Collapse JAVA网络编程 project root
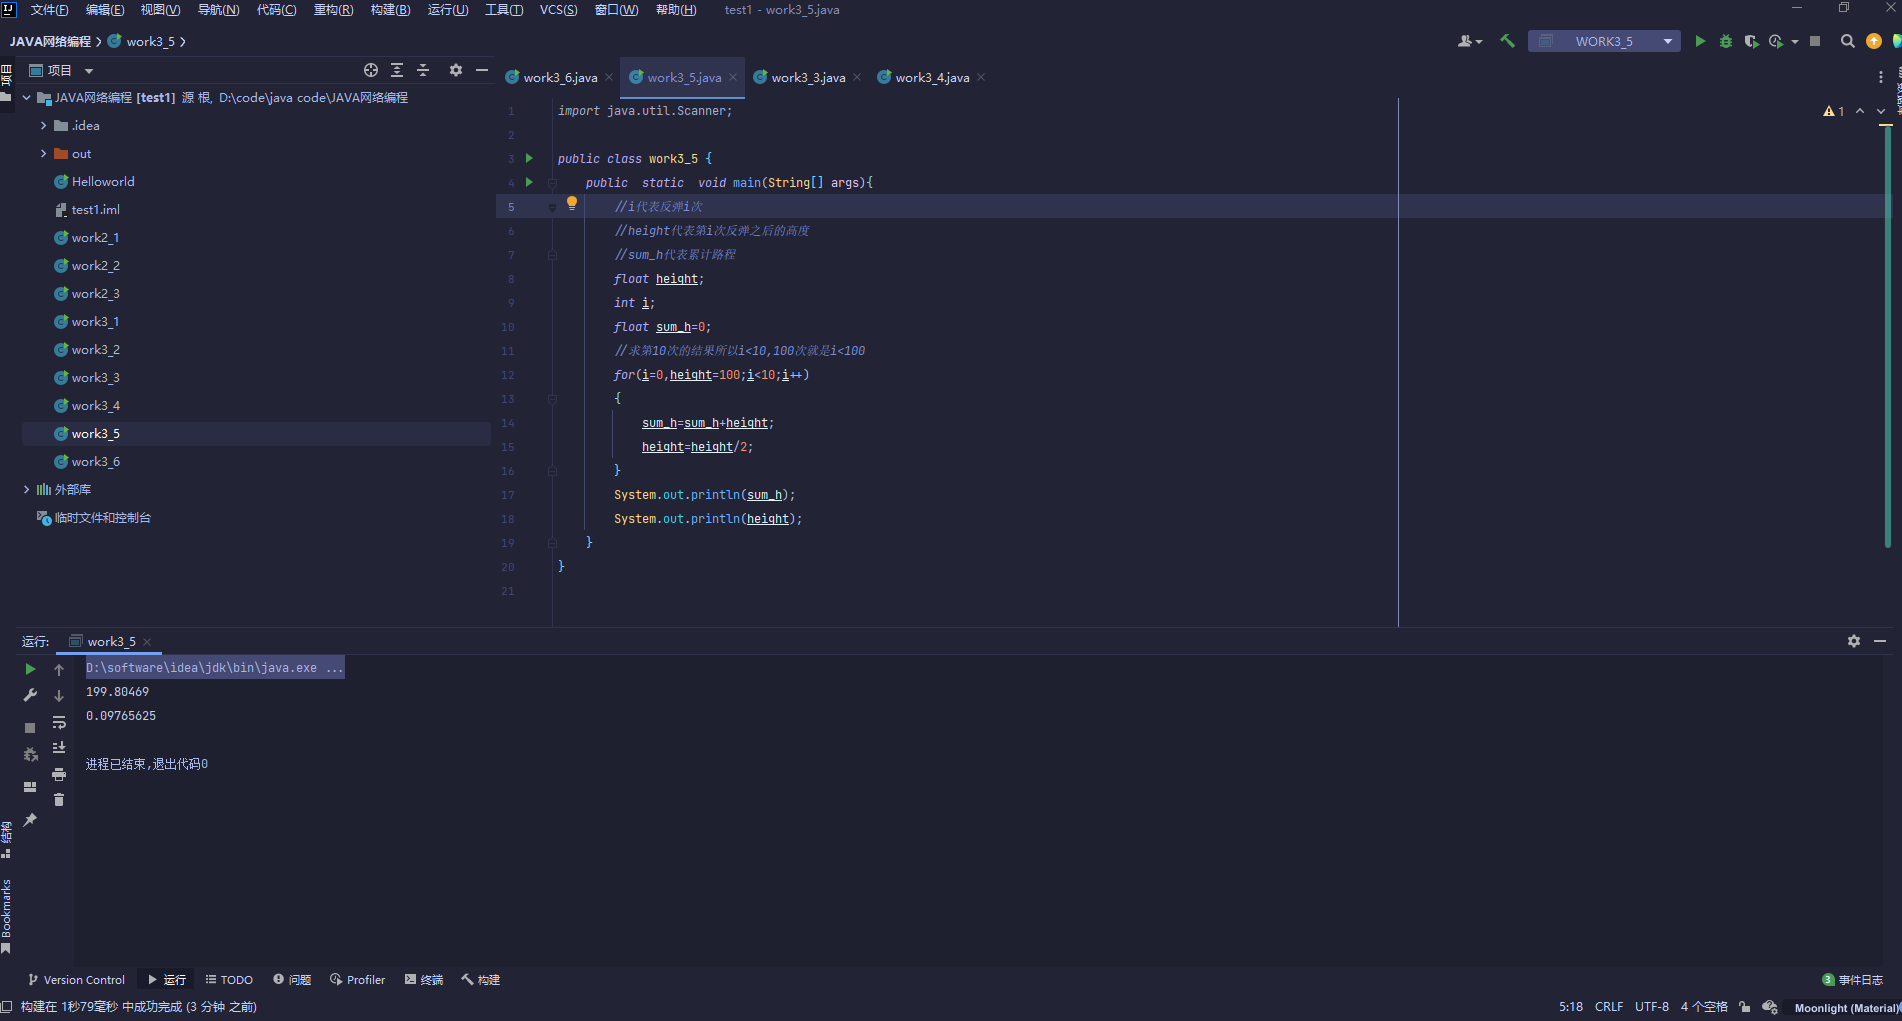The width and height of the screenshot is (1902, 1021). [x=27, y=98]
